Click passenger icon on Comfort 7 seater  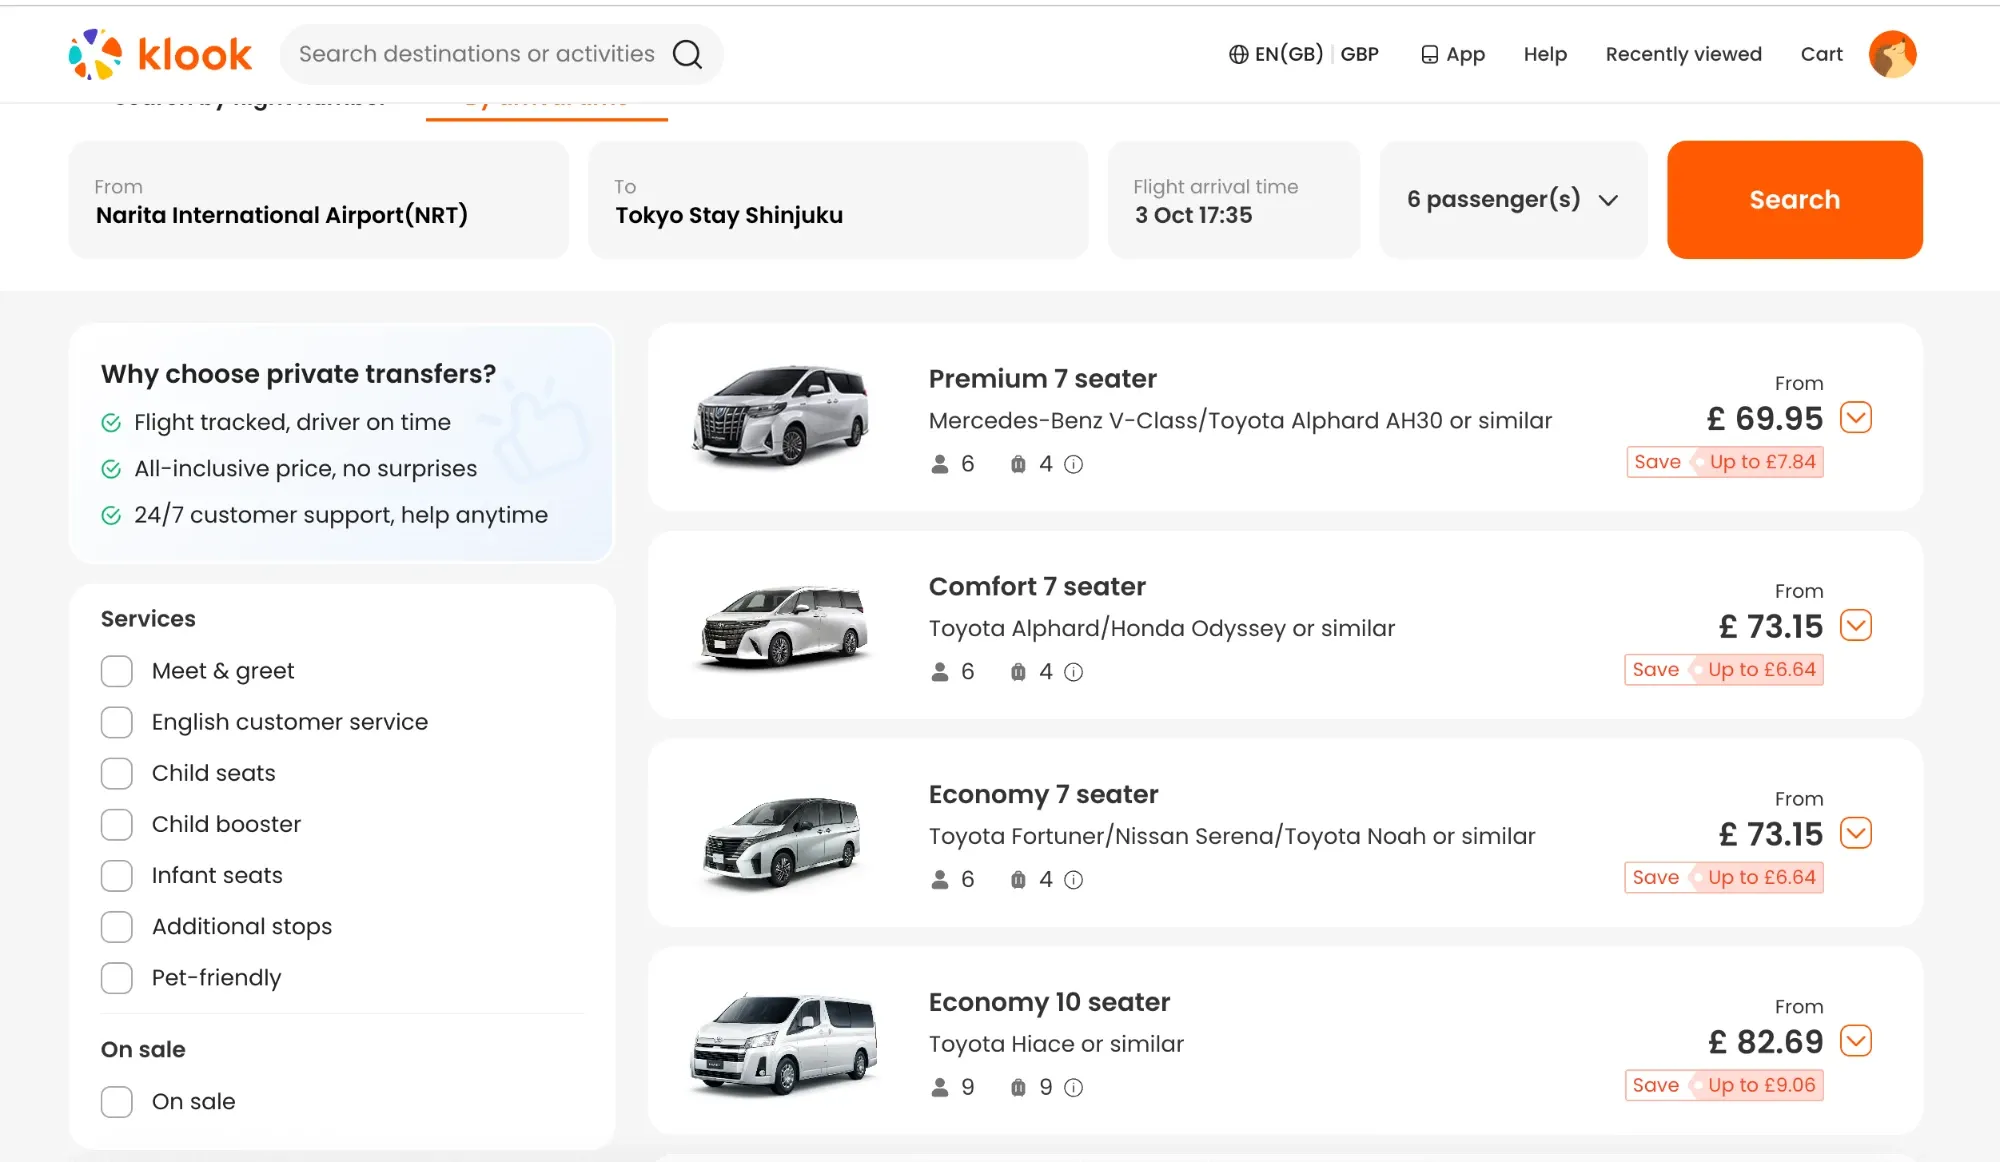[939, 672]
